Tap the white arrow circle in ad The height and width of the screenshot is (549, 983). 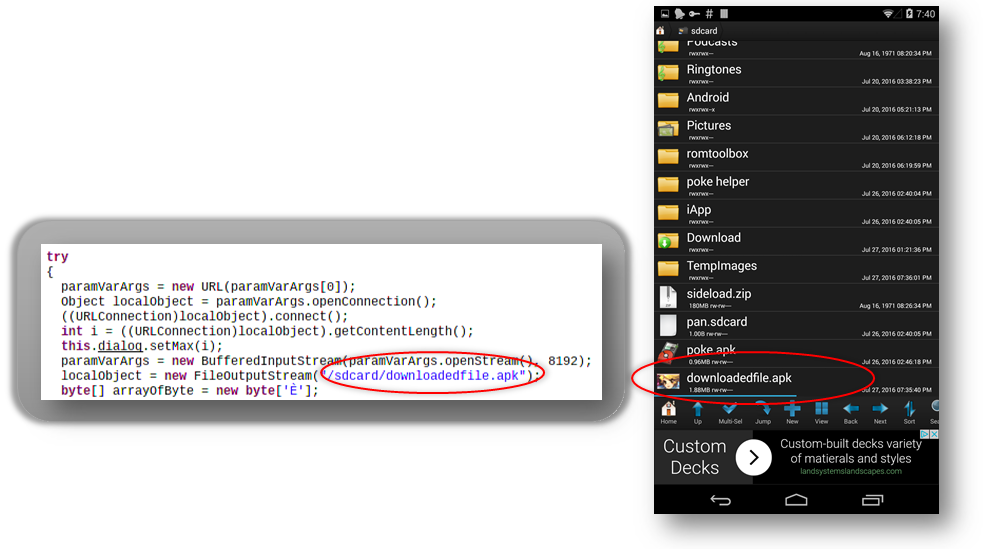click(x=754, y=458)
